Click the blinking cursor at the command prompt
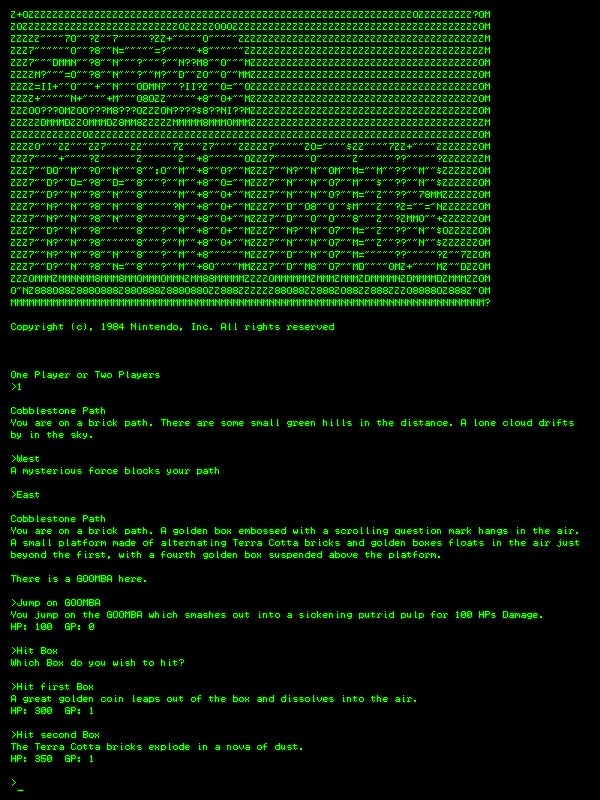 pyautogui.click(x=20, y=790)
